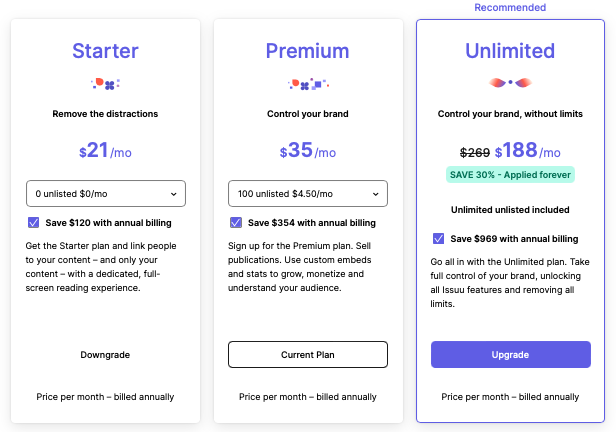616x432 pixels.
Task: Click the Recommended label above Unlimited
Action: pyautogui.click(x=510, y=7)
